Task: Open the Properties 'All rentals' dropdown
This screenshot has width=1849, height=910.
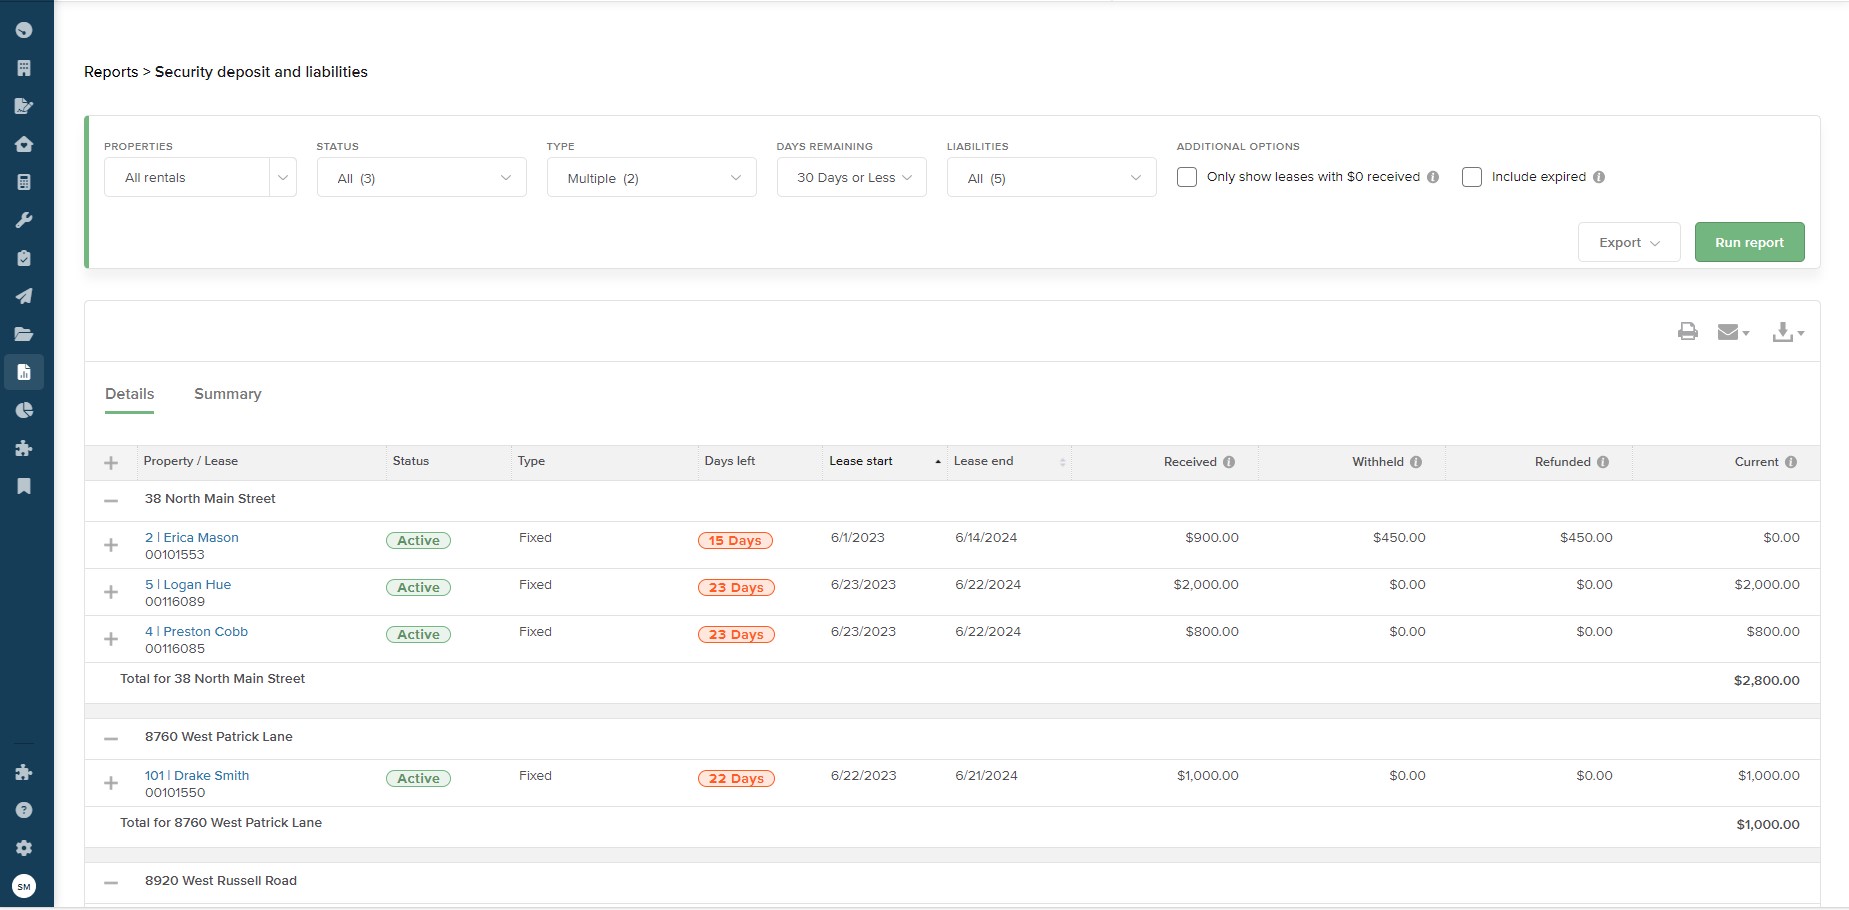Action: [x=199, y=177]
